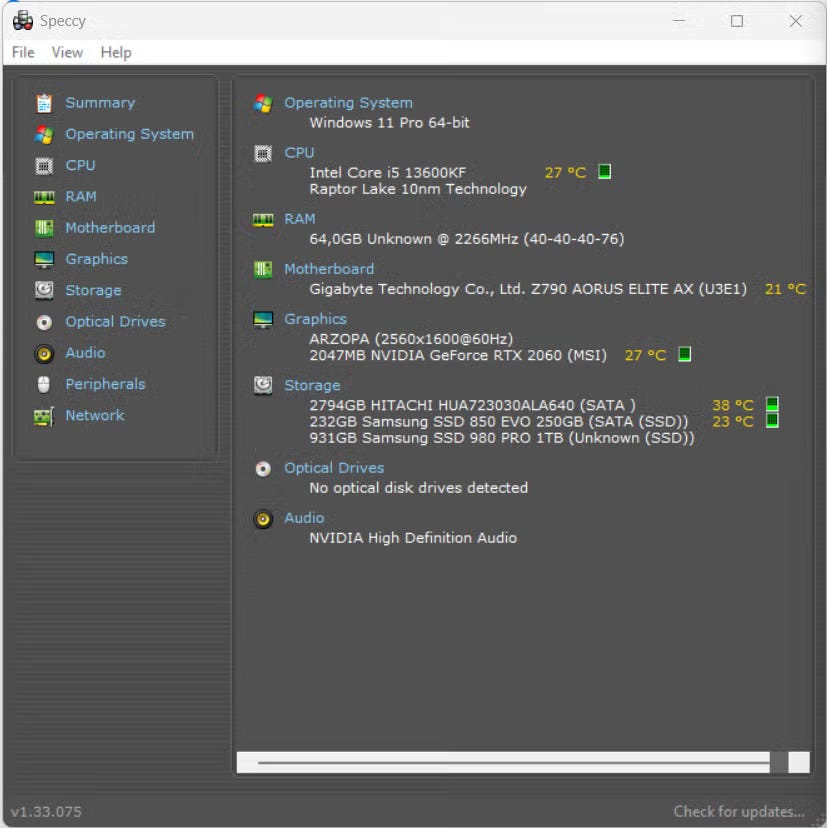827x828 pixels.
Task: Select Optical Drives in sidebar
Action: click(x=116, y=322)
